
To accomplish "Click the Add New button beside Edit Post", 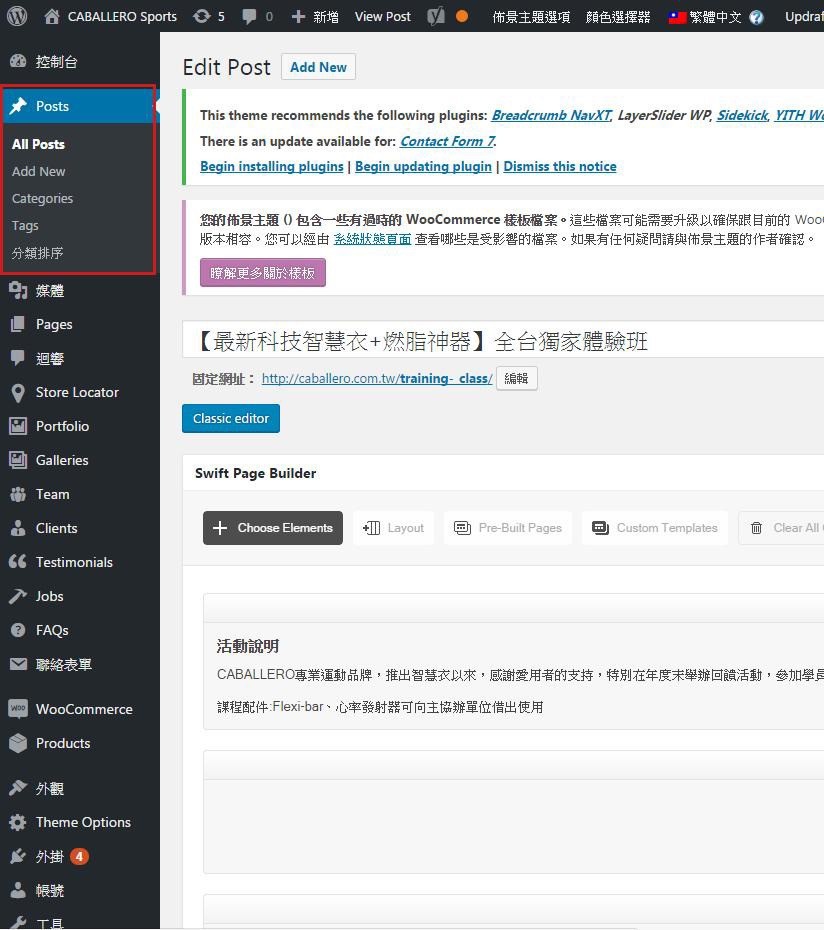I will pos(319,67).
